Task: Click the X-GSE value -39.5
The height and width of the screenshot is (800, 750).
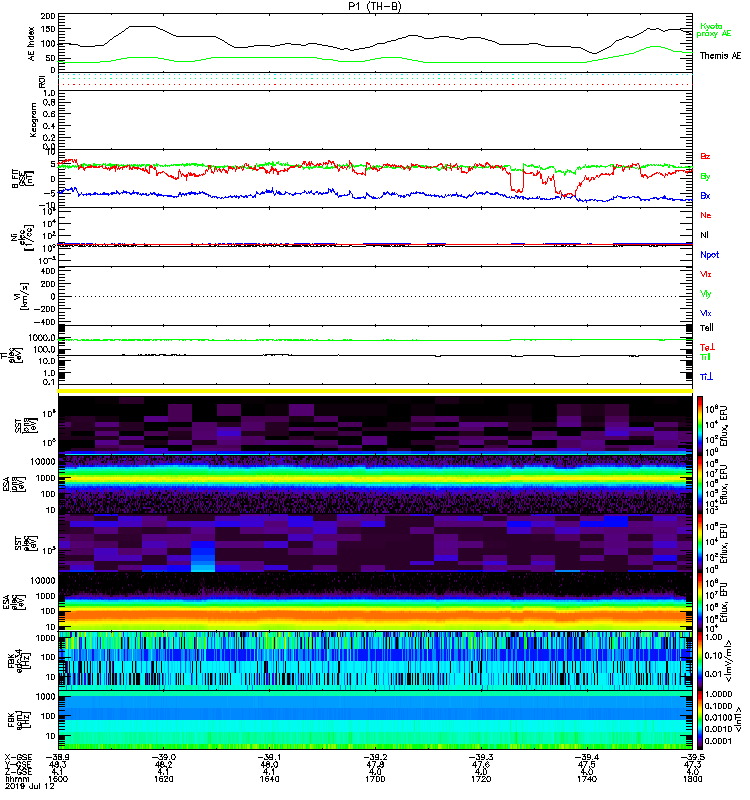Action: coord(692,757)
